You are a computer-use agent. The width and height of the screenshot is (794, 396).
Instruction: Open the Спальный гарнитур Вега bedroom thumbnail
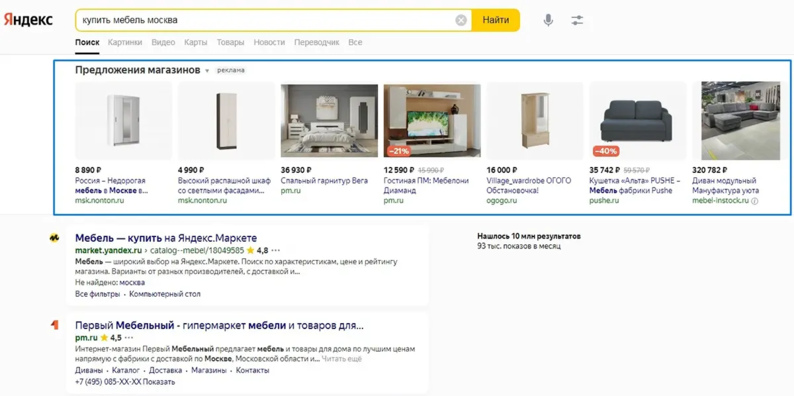pos(329,121)
